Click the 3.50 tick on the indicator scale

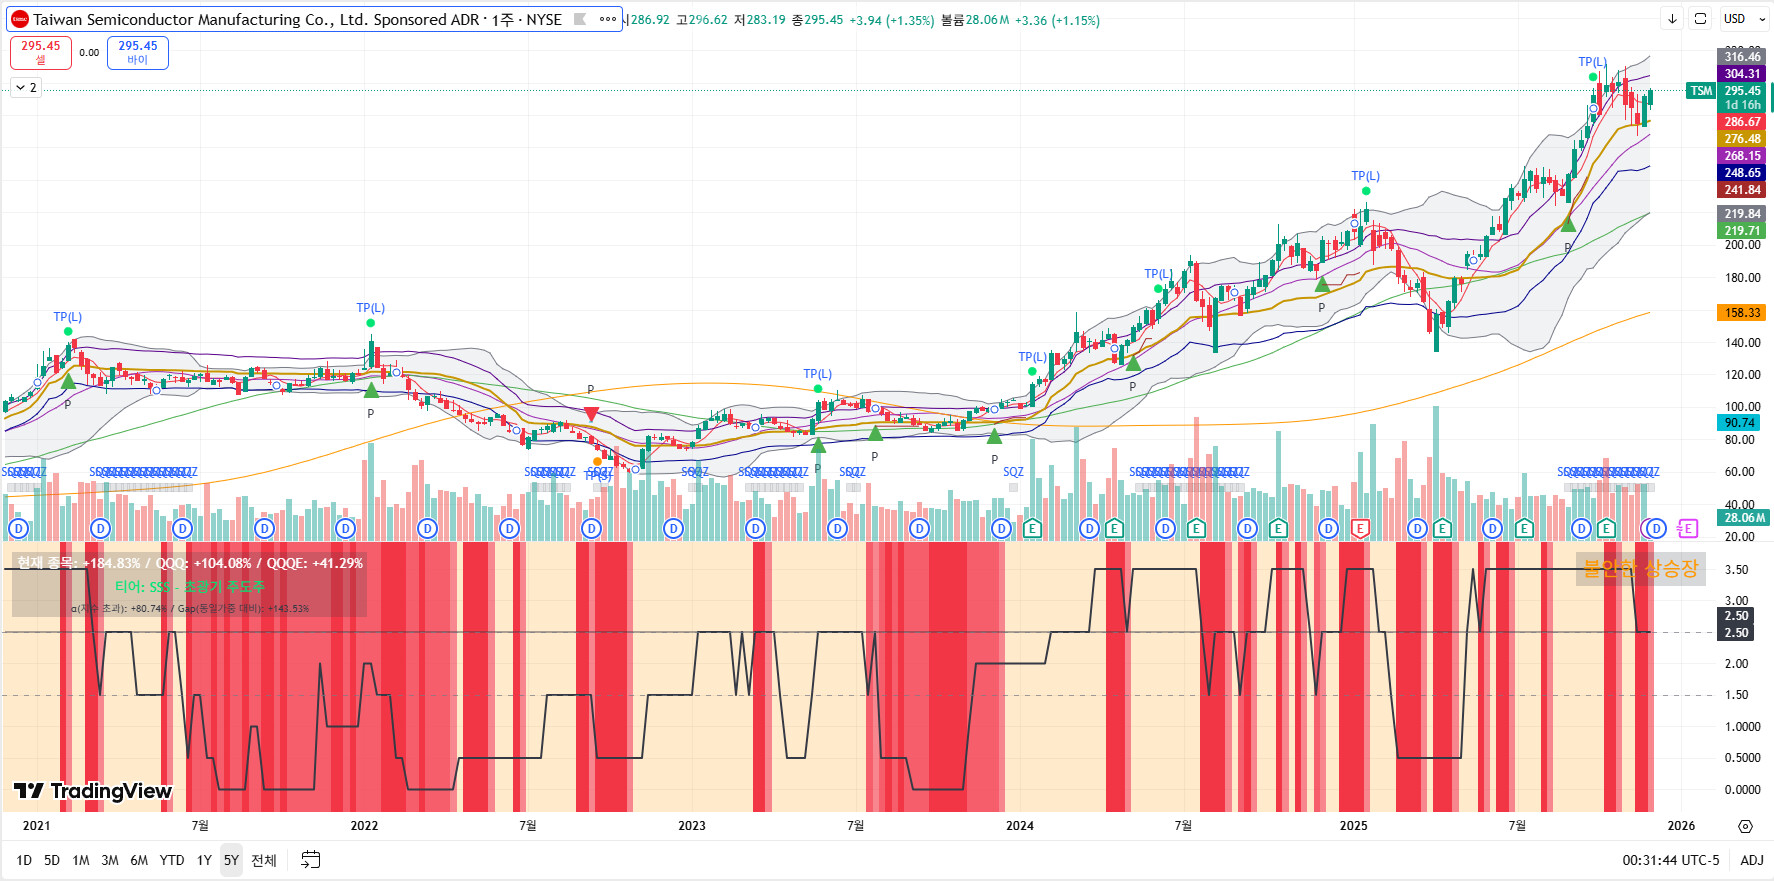coord(1736,570)
